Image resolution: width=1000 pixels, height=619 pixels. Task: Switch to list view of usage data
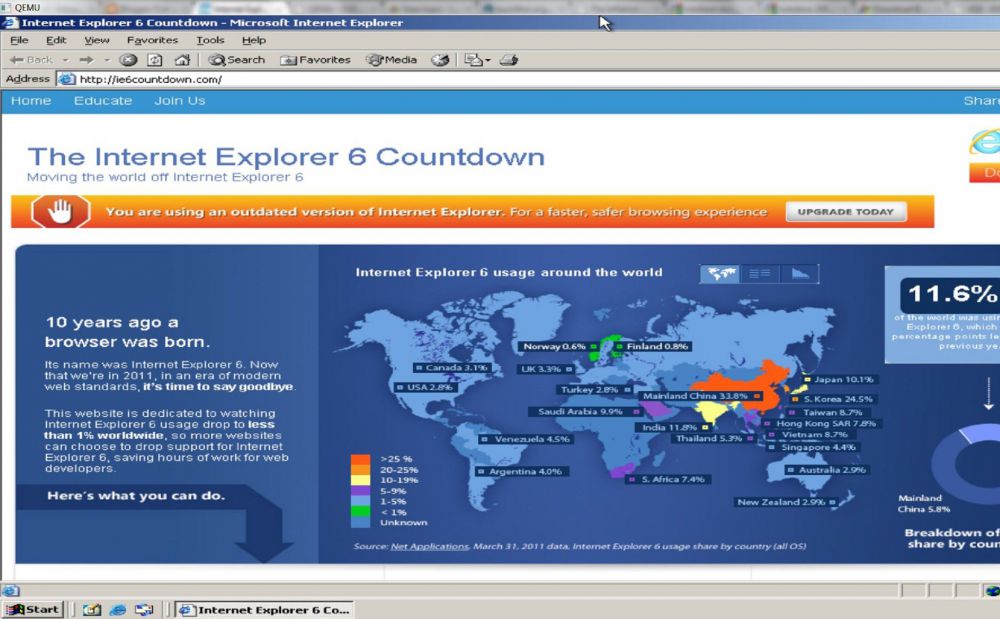(760, 273)
